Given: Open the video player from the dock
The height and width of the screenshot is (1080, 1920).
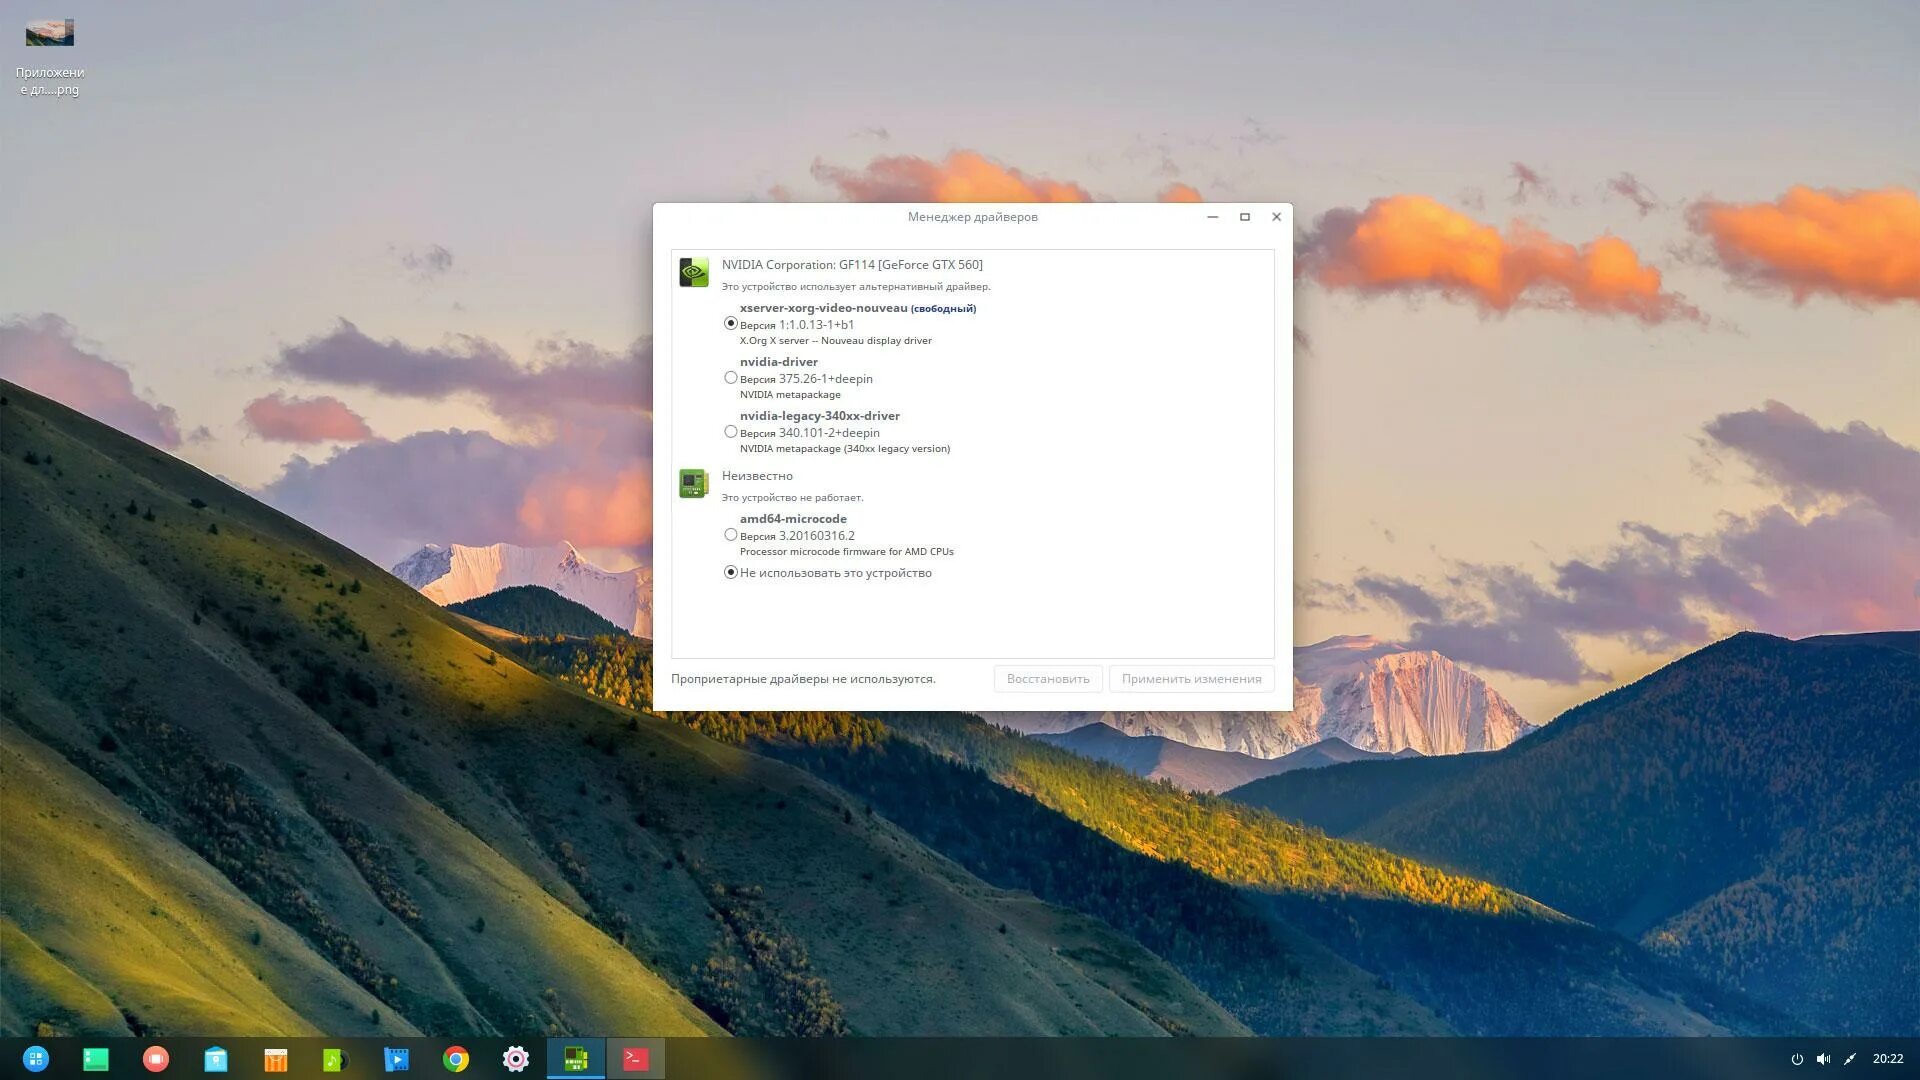Looking at the screenshot, I should [x=396, y=1059].
